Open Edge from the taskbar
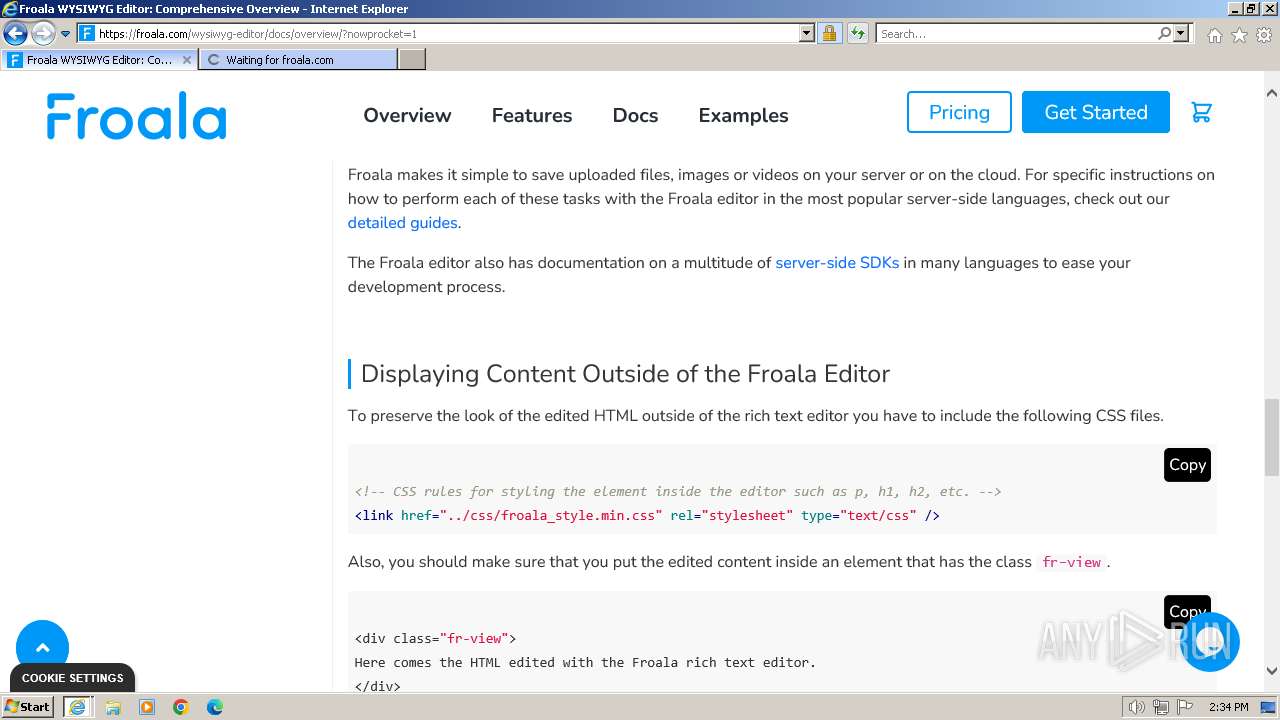Viewport: 1280px width, 720px height. (x=215, y=707)
